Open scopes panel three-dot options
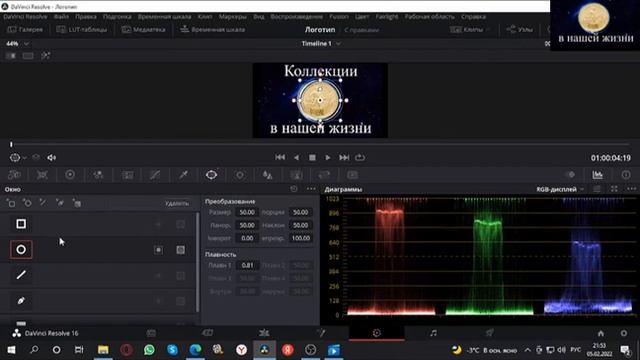640x360 pixels. [x=631, y=189]
